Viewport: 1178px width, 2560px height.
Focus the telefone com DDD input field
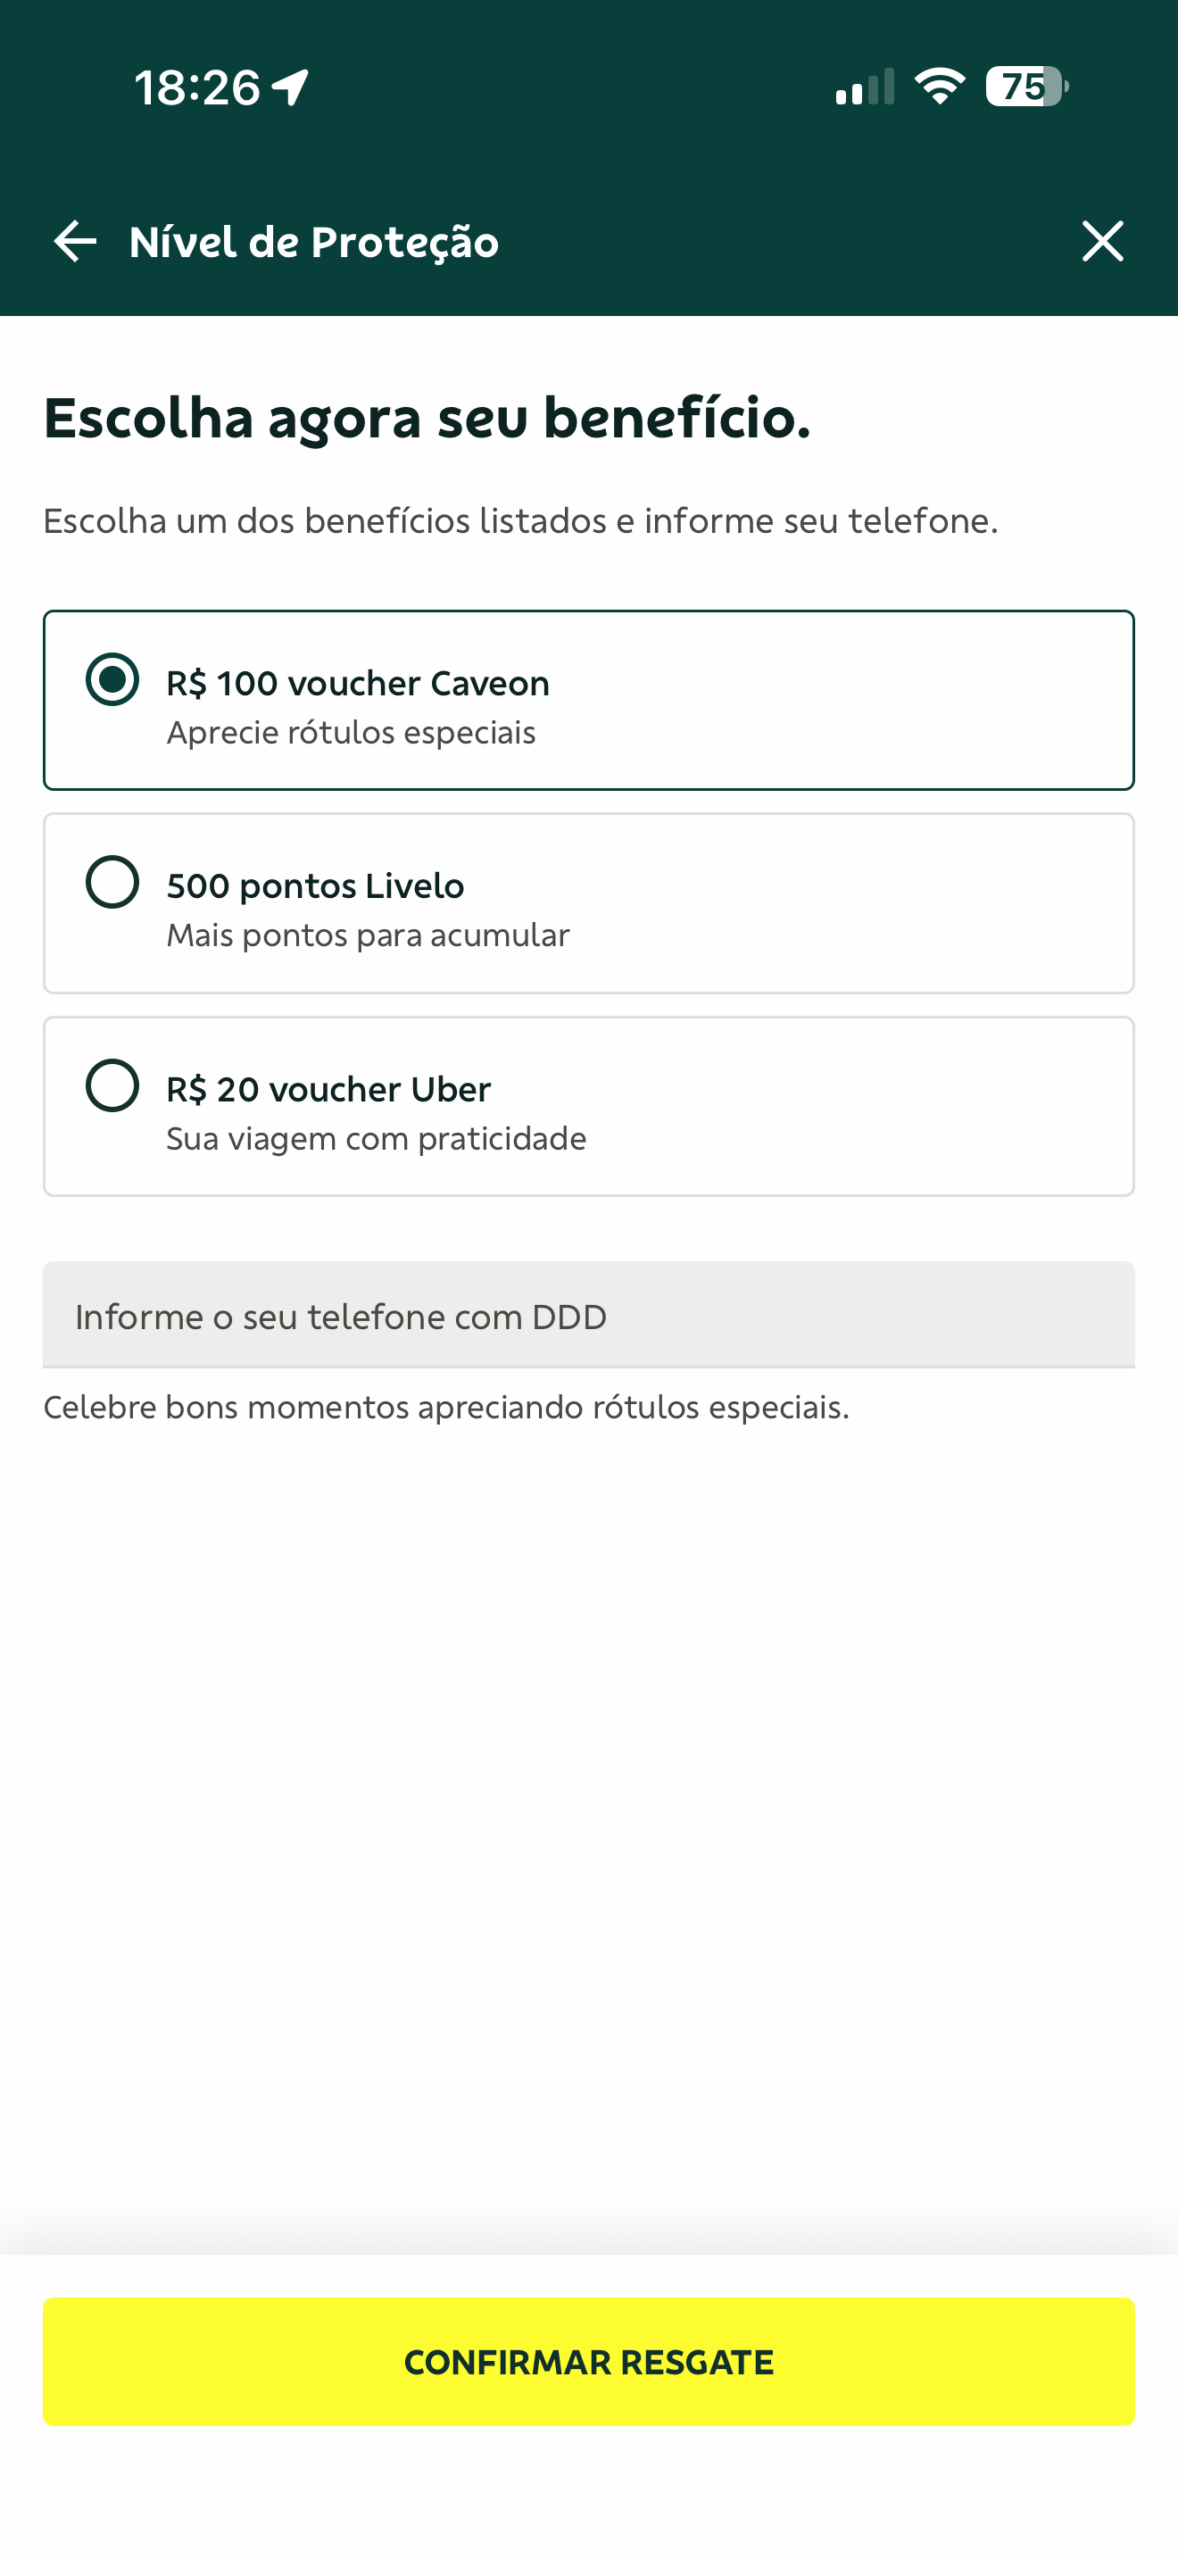click(588, 1314)
